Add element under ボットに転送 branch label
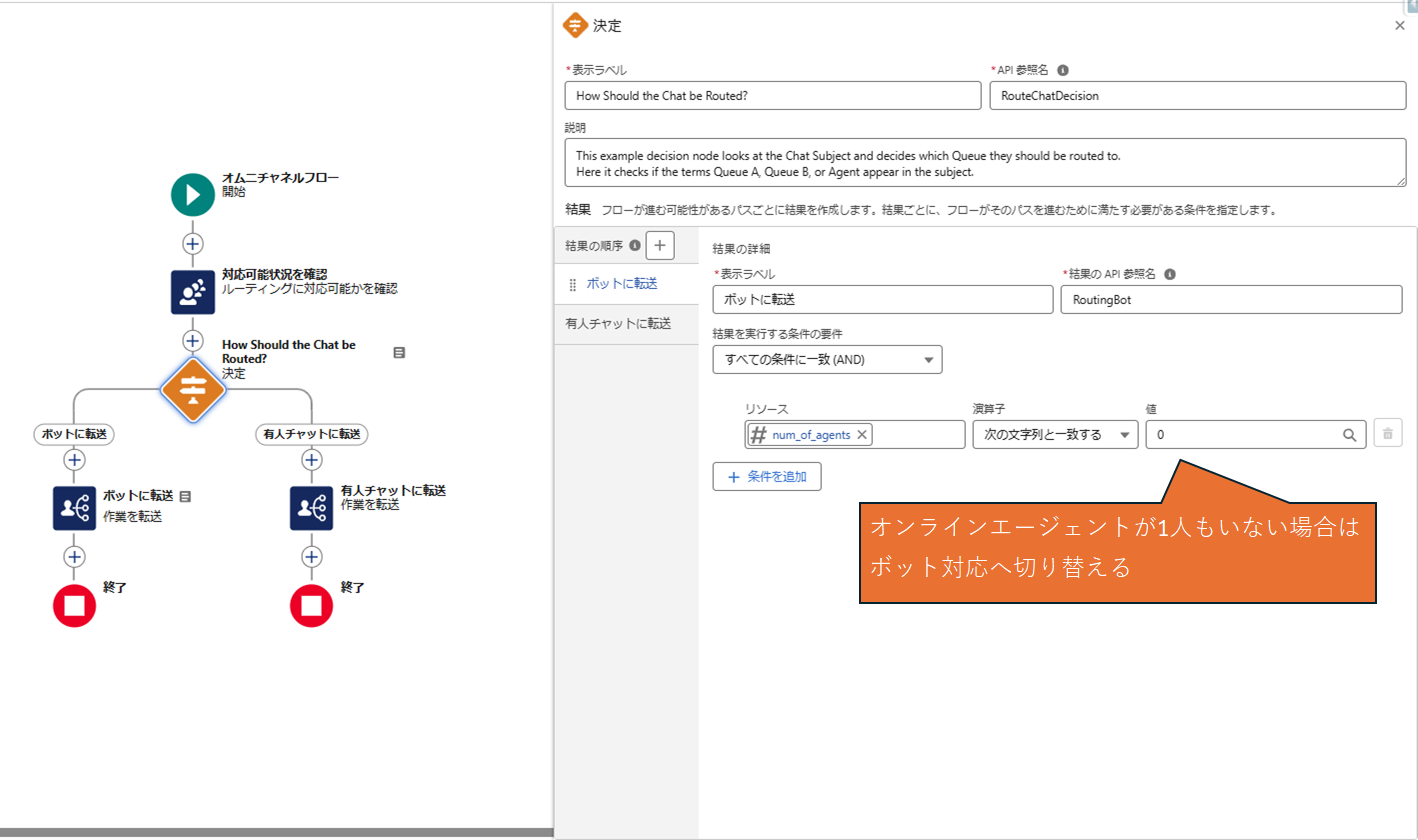1418x840 pixels. coord(74,460)
